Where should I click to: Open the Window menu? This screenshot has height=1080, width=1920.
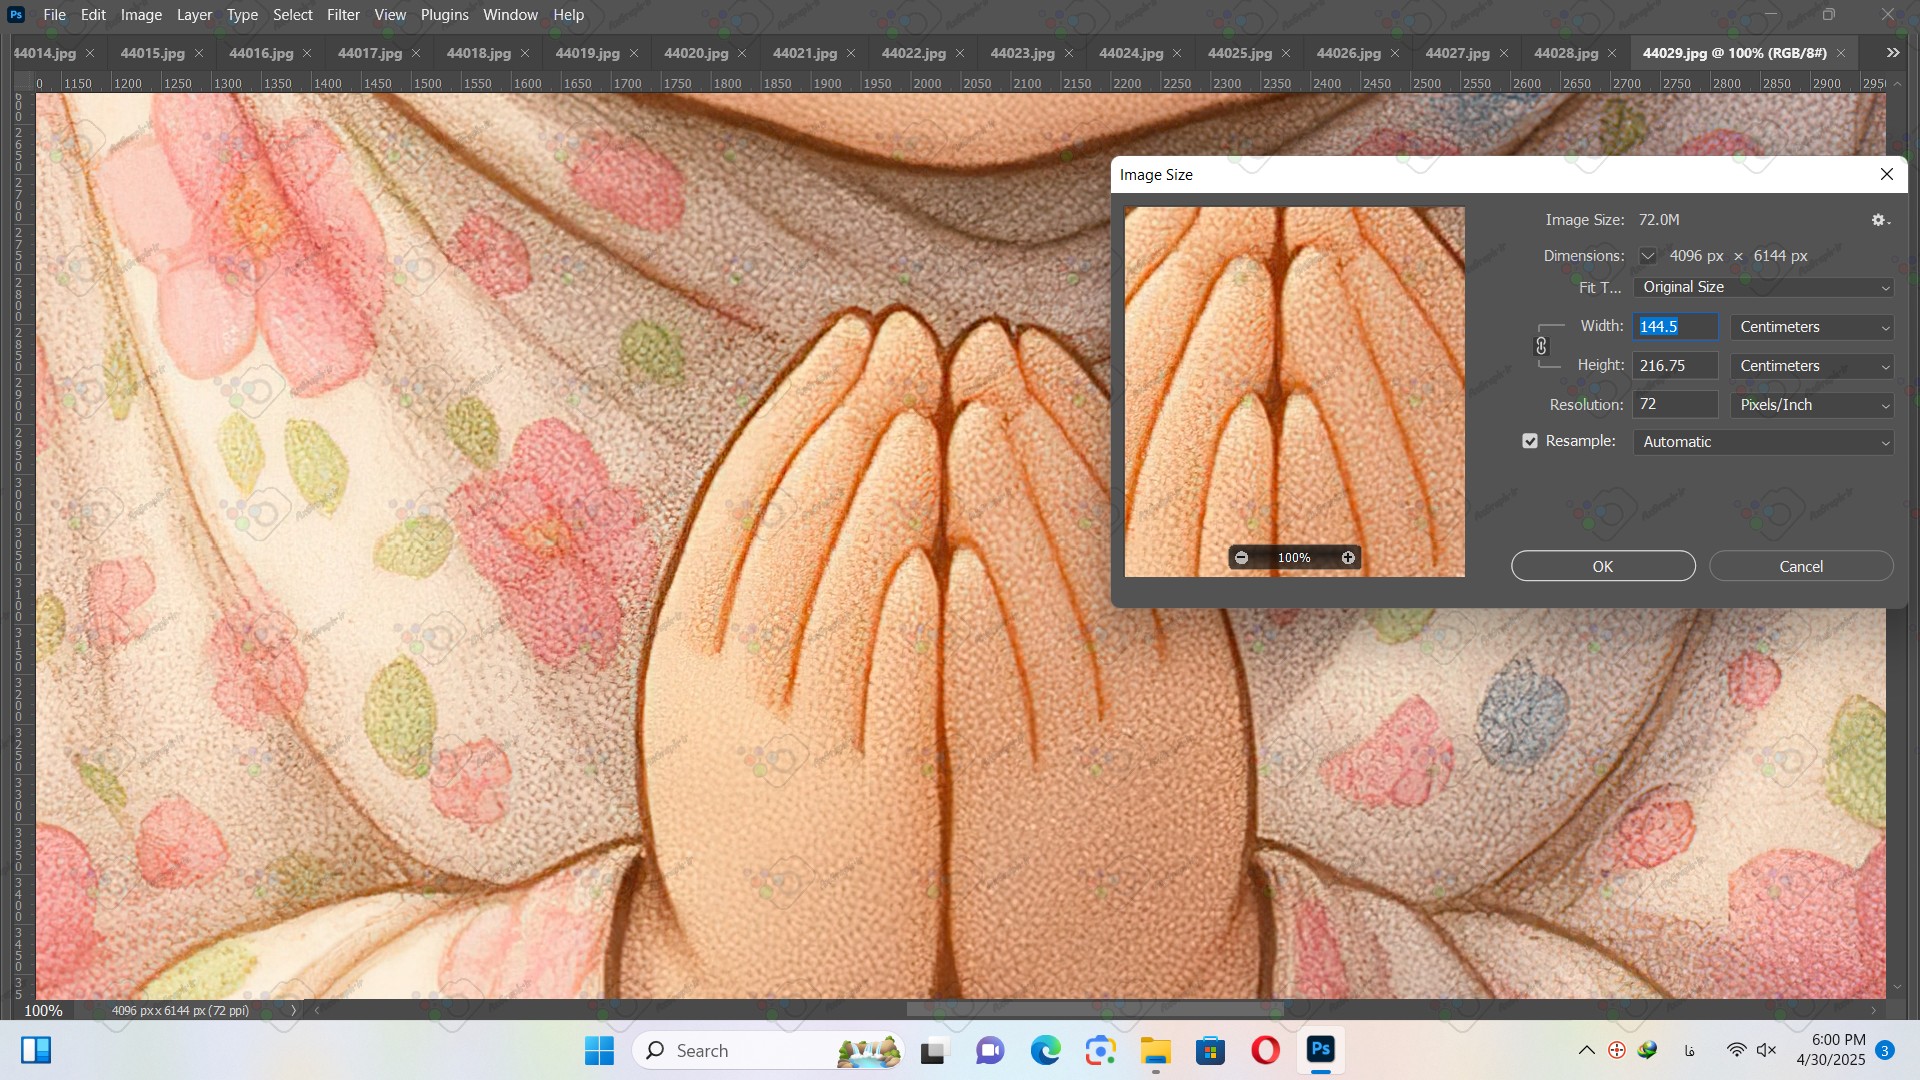click(x=510, y=15)
